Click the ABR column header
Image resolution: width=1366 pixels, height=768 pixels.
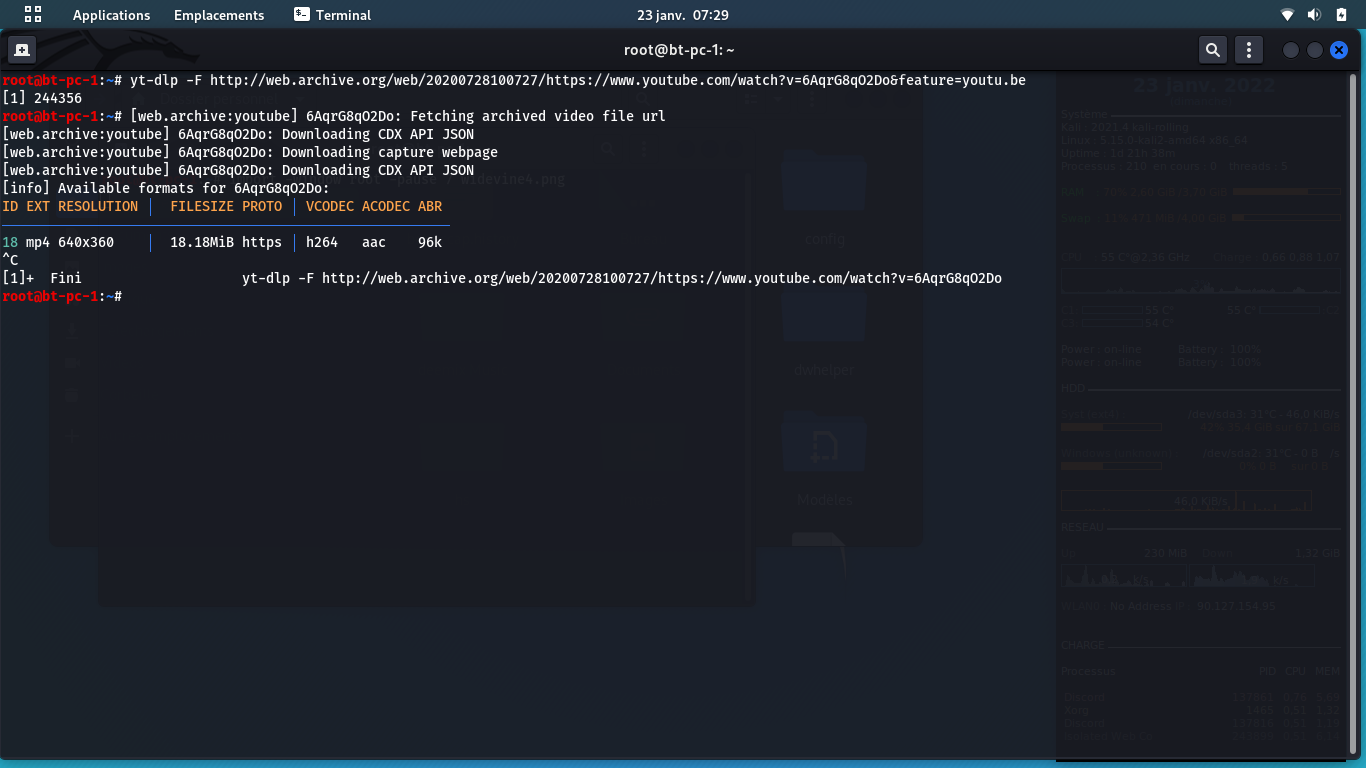point(430,206)
